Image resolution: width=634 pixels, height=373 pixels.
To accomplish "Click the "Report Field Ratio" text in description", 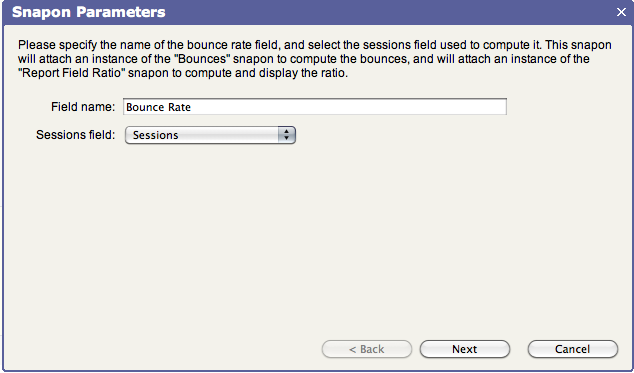I will (x=70, y=74).
